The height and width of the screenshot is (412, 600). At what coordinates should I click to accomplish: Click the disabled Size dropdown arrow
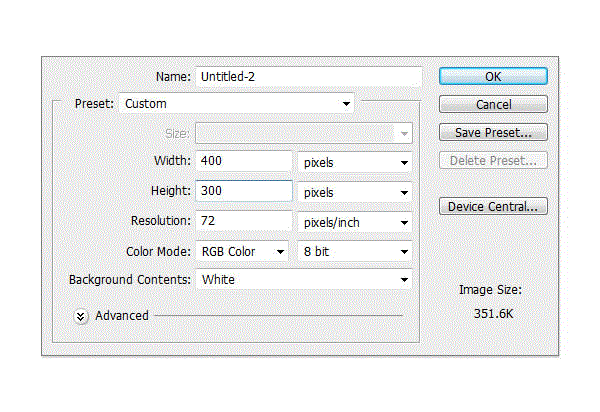click(404, 134)
